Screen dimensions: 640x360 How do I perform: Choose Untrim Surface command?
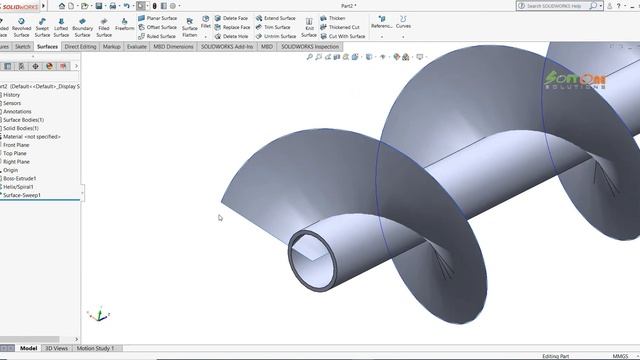(276, 36)
